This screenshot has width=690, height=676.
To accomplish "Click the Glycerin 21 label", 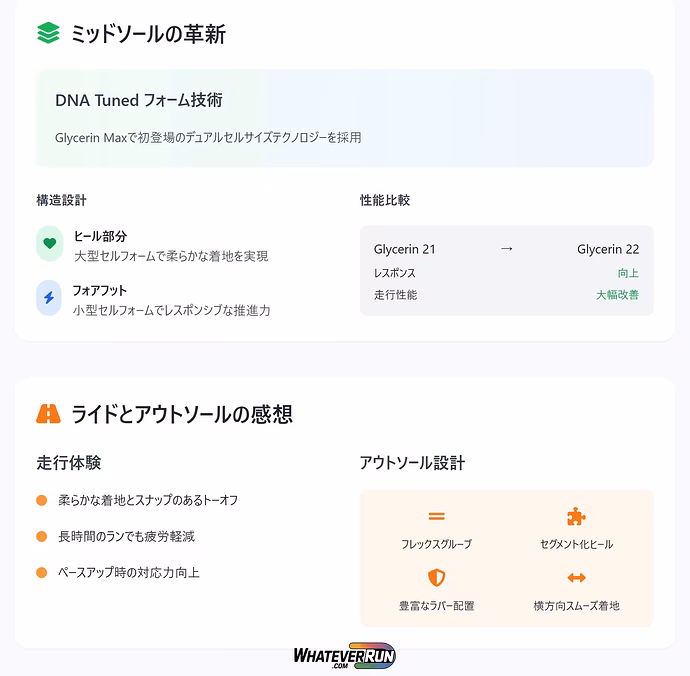I will (x=405, y=249).
